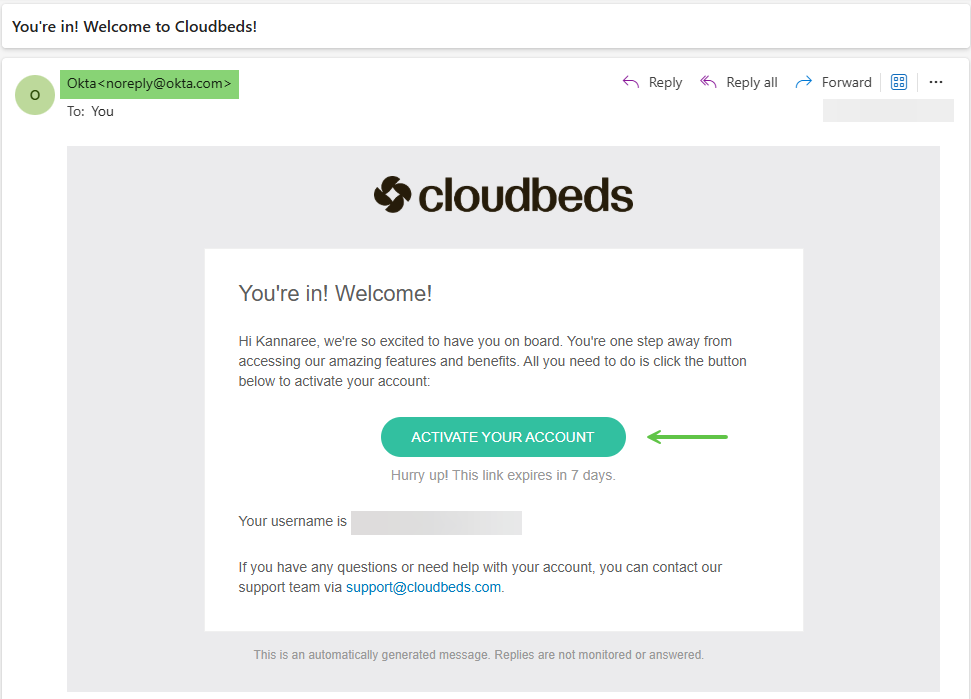Click the blurred username field
This screenshot has height=699, width=971.
[436, 522]
